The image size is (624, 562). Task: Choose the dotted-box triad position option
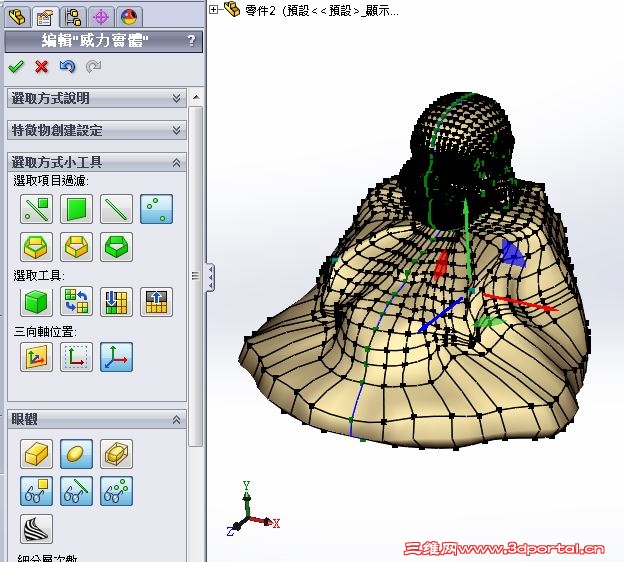pyautogui.click(x=76, y=357)
